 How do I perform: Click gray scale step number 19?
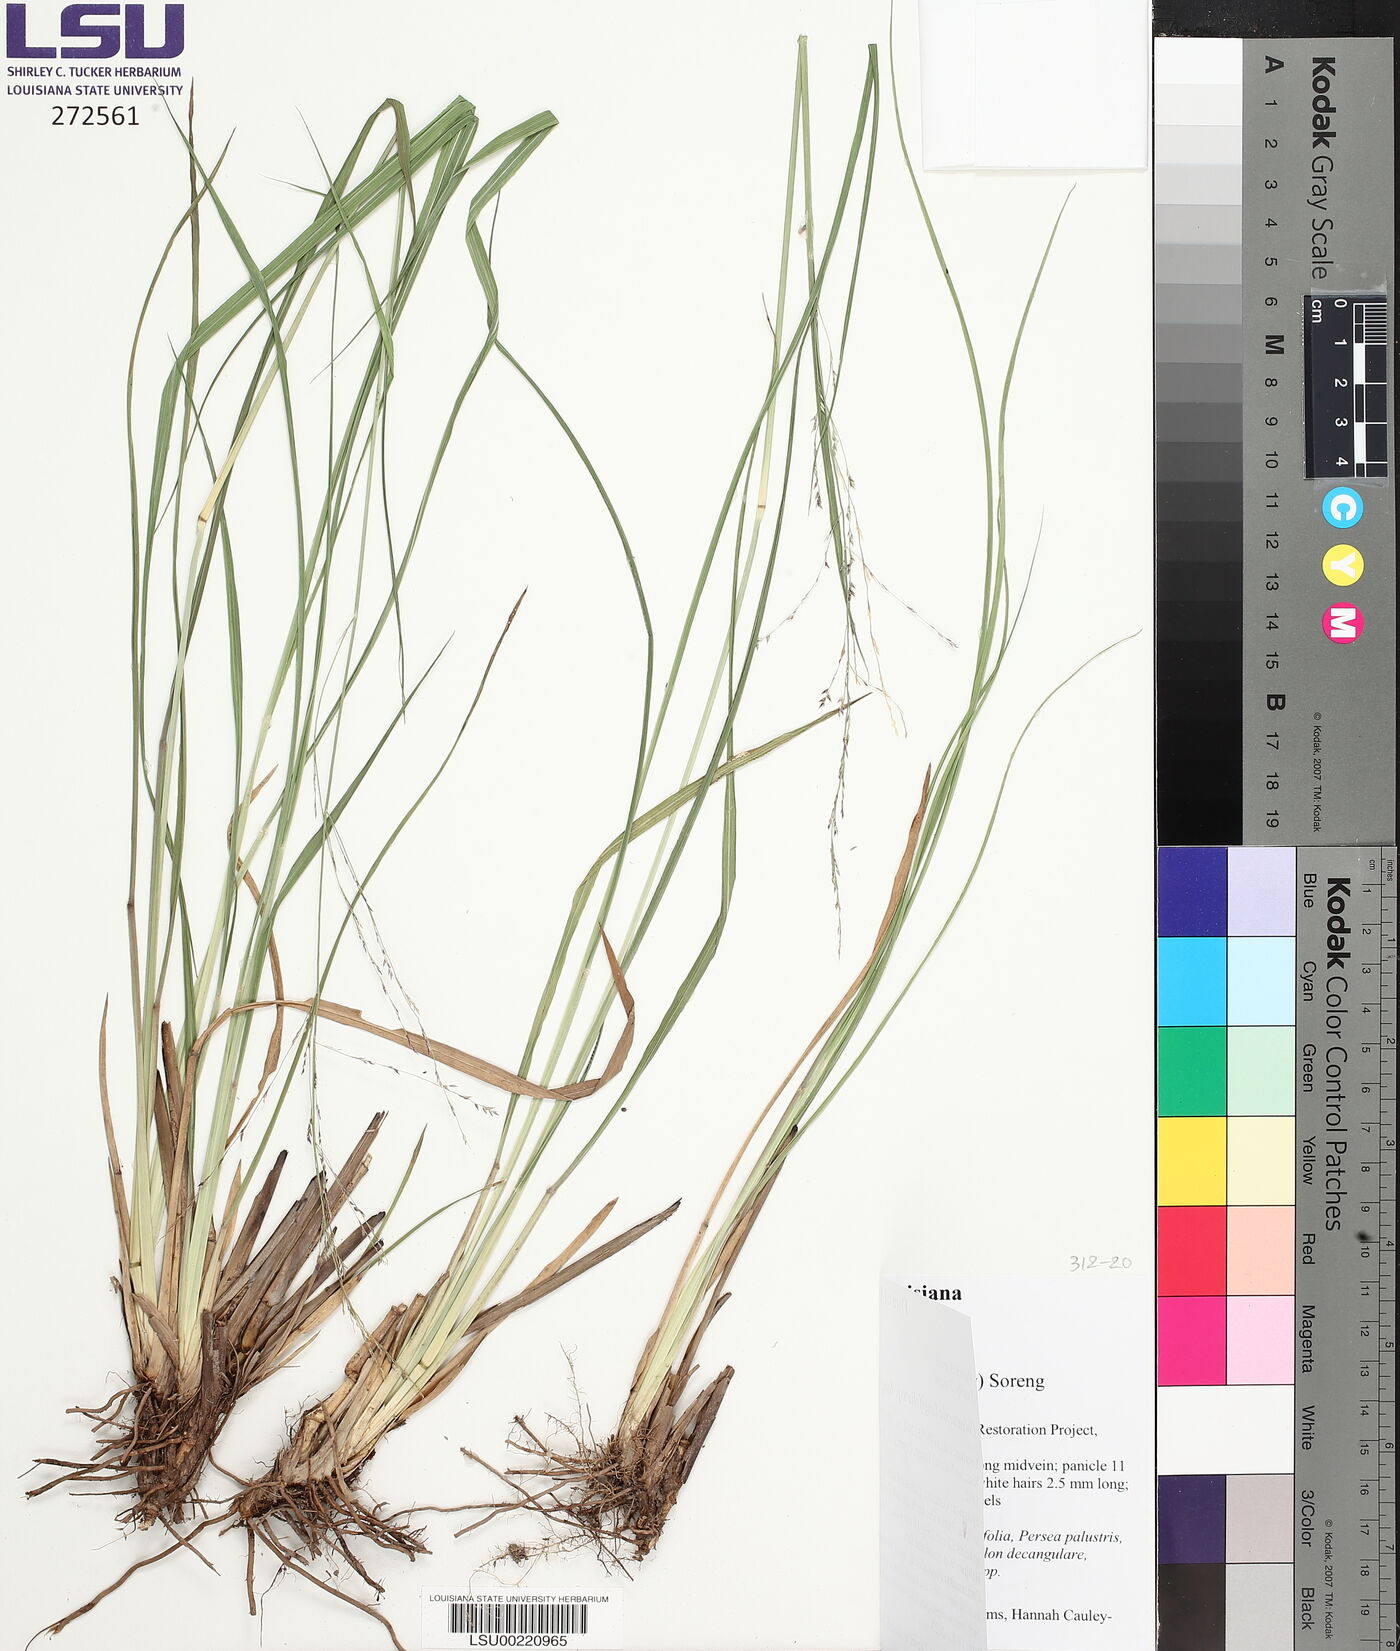(1271, 819)
